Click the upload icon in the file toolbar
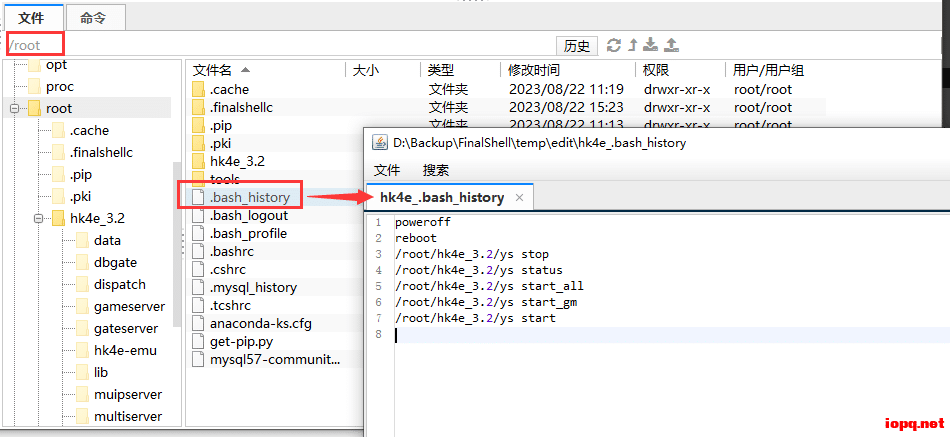 click(x=671, y=45)
